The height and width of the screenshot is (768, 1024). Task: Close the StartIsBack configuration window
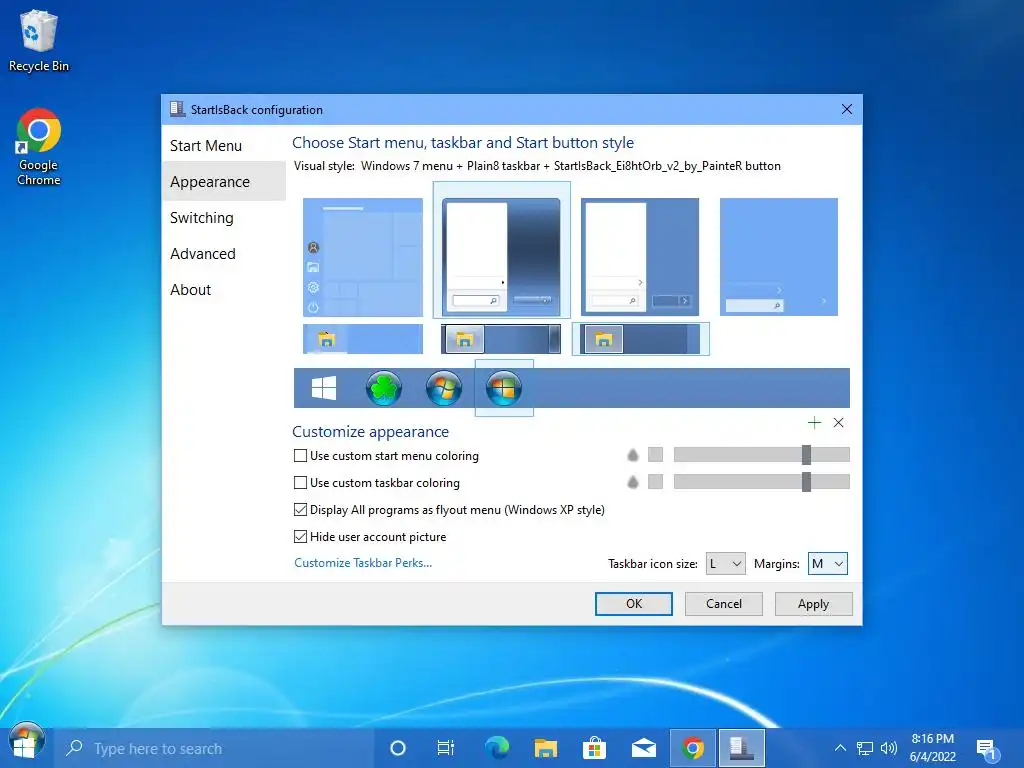(x=846, y=109)
